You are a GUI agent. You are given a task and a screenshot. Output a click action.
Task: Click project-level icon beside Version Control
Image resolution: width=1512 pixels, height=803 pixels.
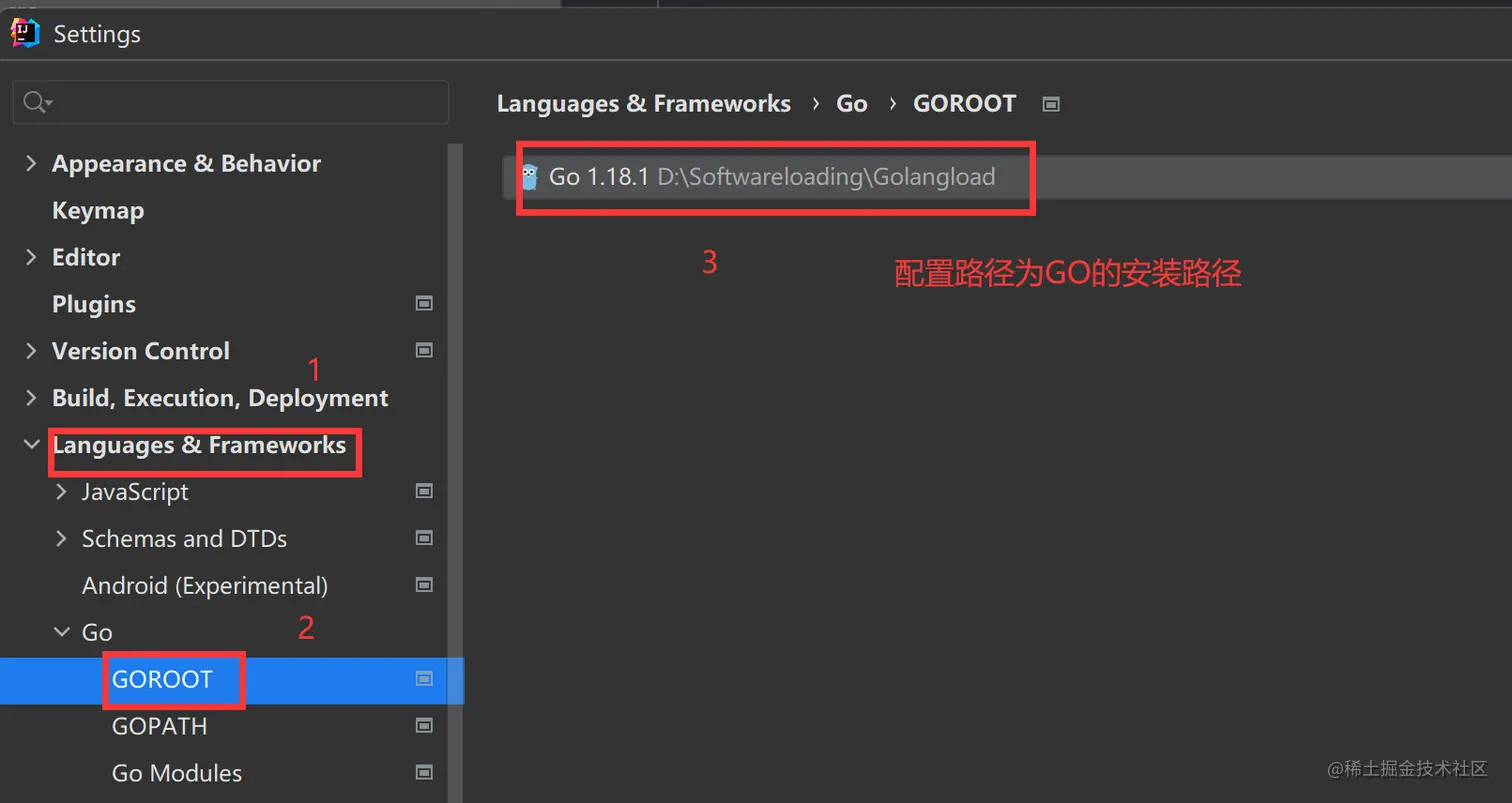[424, 350]
